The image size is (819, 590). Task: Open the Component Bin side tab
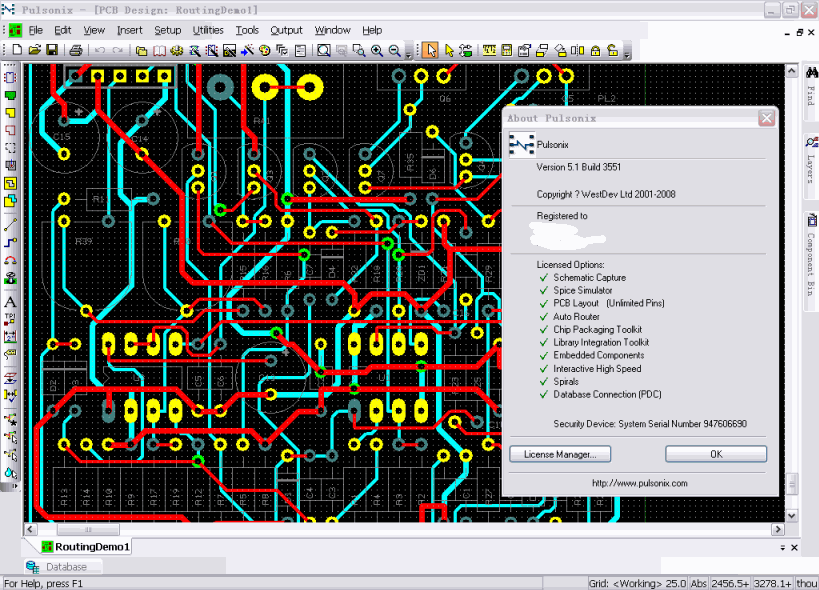(x=811, y=254)
